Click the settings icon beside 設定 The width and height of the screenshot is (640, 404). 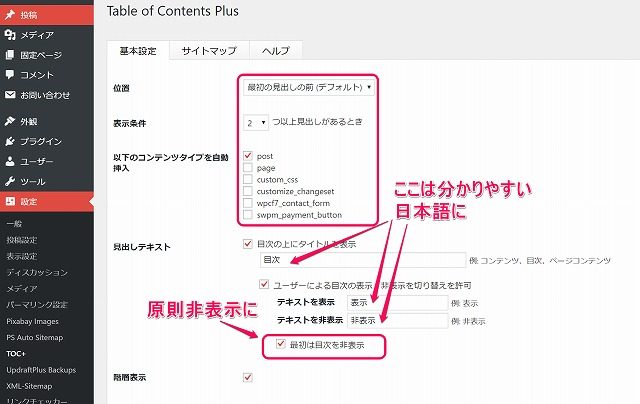point(10,201)
